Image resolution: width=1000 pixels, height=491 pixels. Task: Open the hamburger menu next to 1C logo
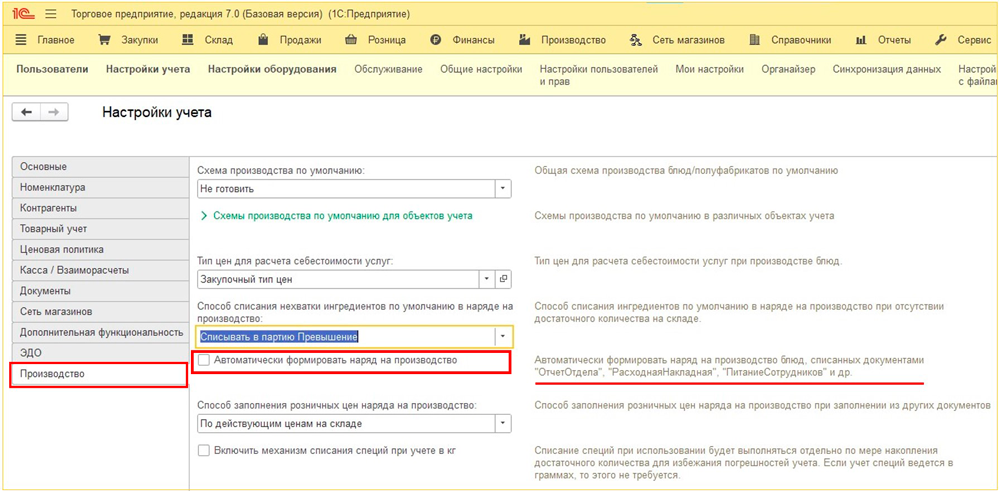(50, 14)
